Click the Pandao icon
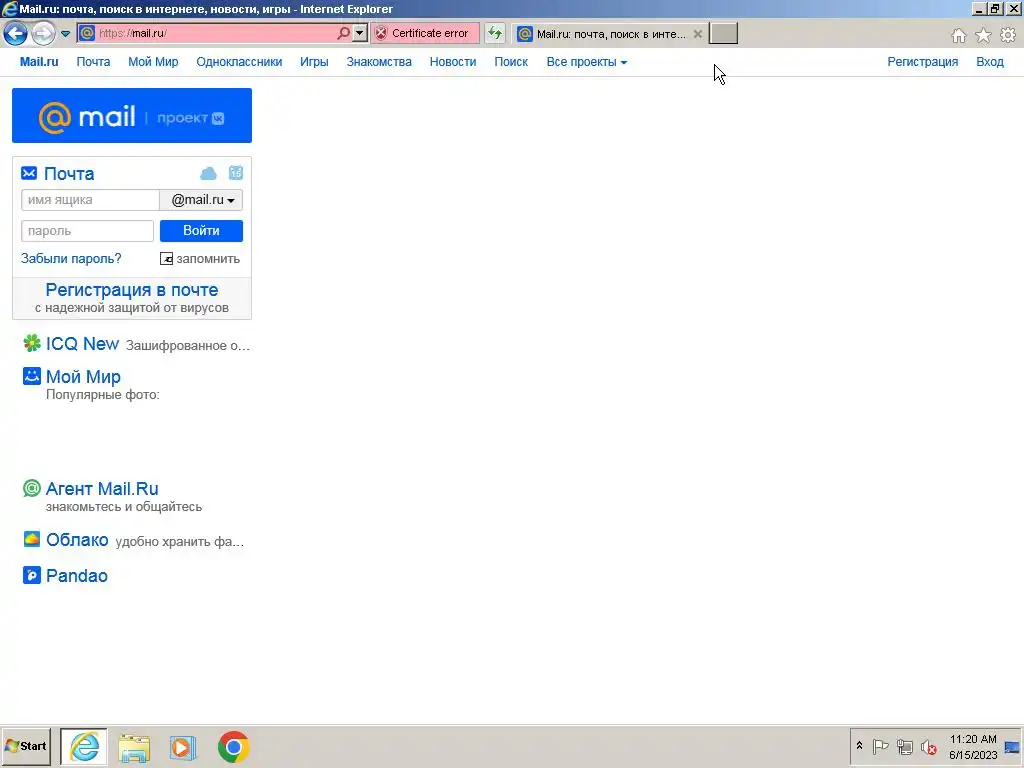The height and width of the screenshot is (768, 1024). 31,575
